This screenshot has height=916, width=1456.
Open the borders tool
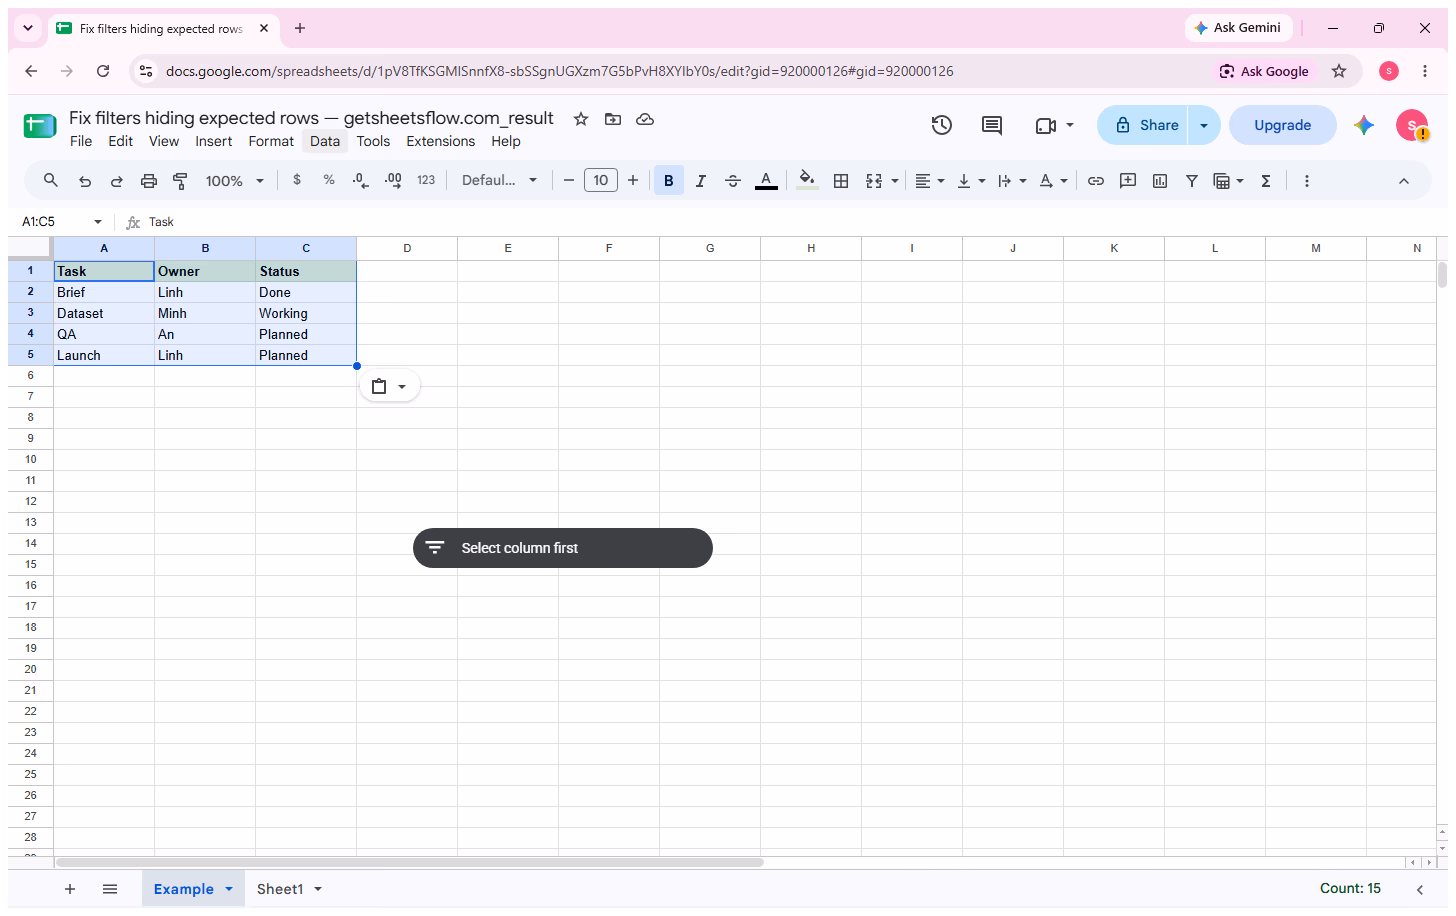pyautogui.click(x=841, y=181)
